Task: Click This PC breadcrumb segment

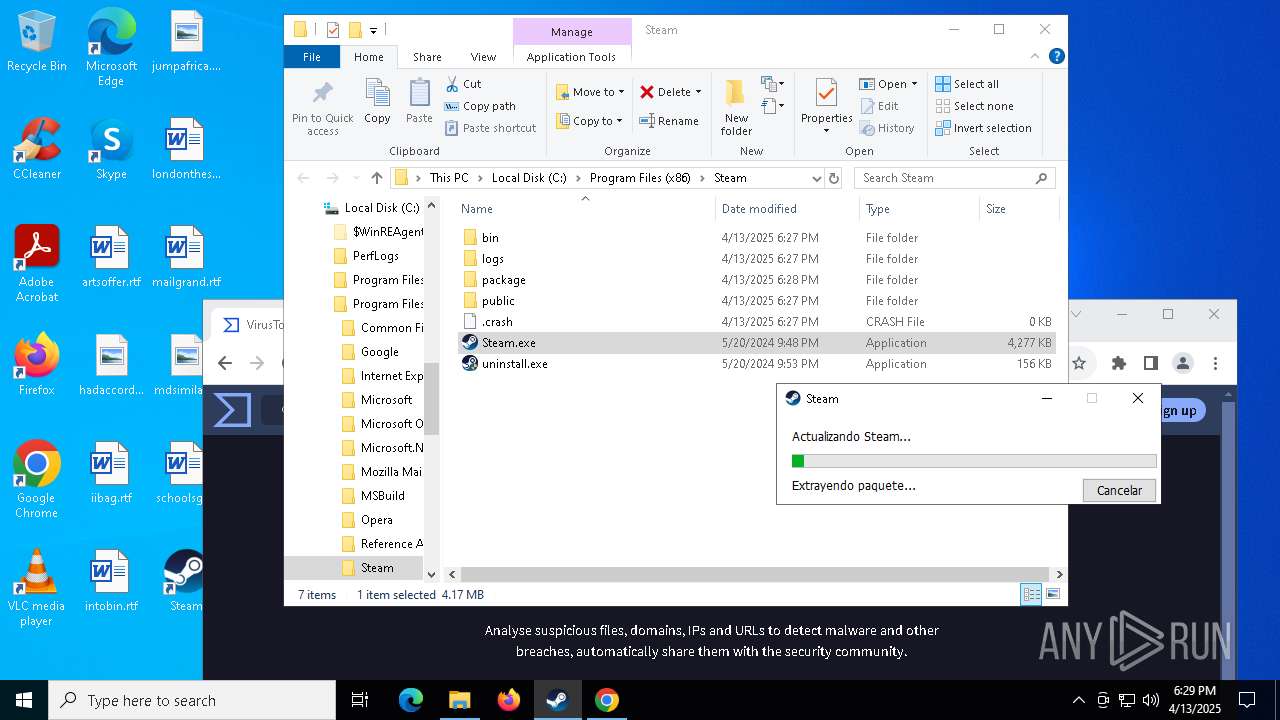Action: [449, 178]
